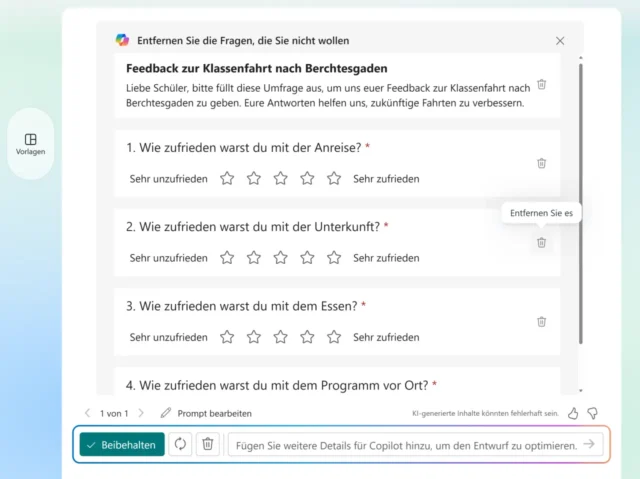
Task: Remove the Essen question with trash icon
Action: click(x=541, y=321)
